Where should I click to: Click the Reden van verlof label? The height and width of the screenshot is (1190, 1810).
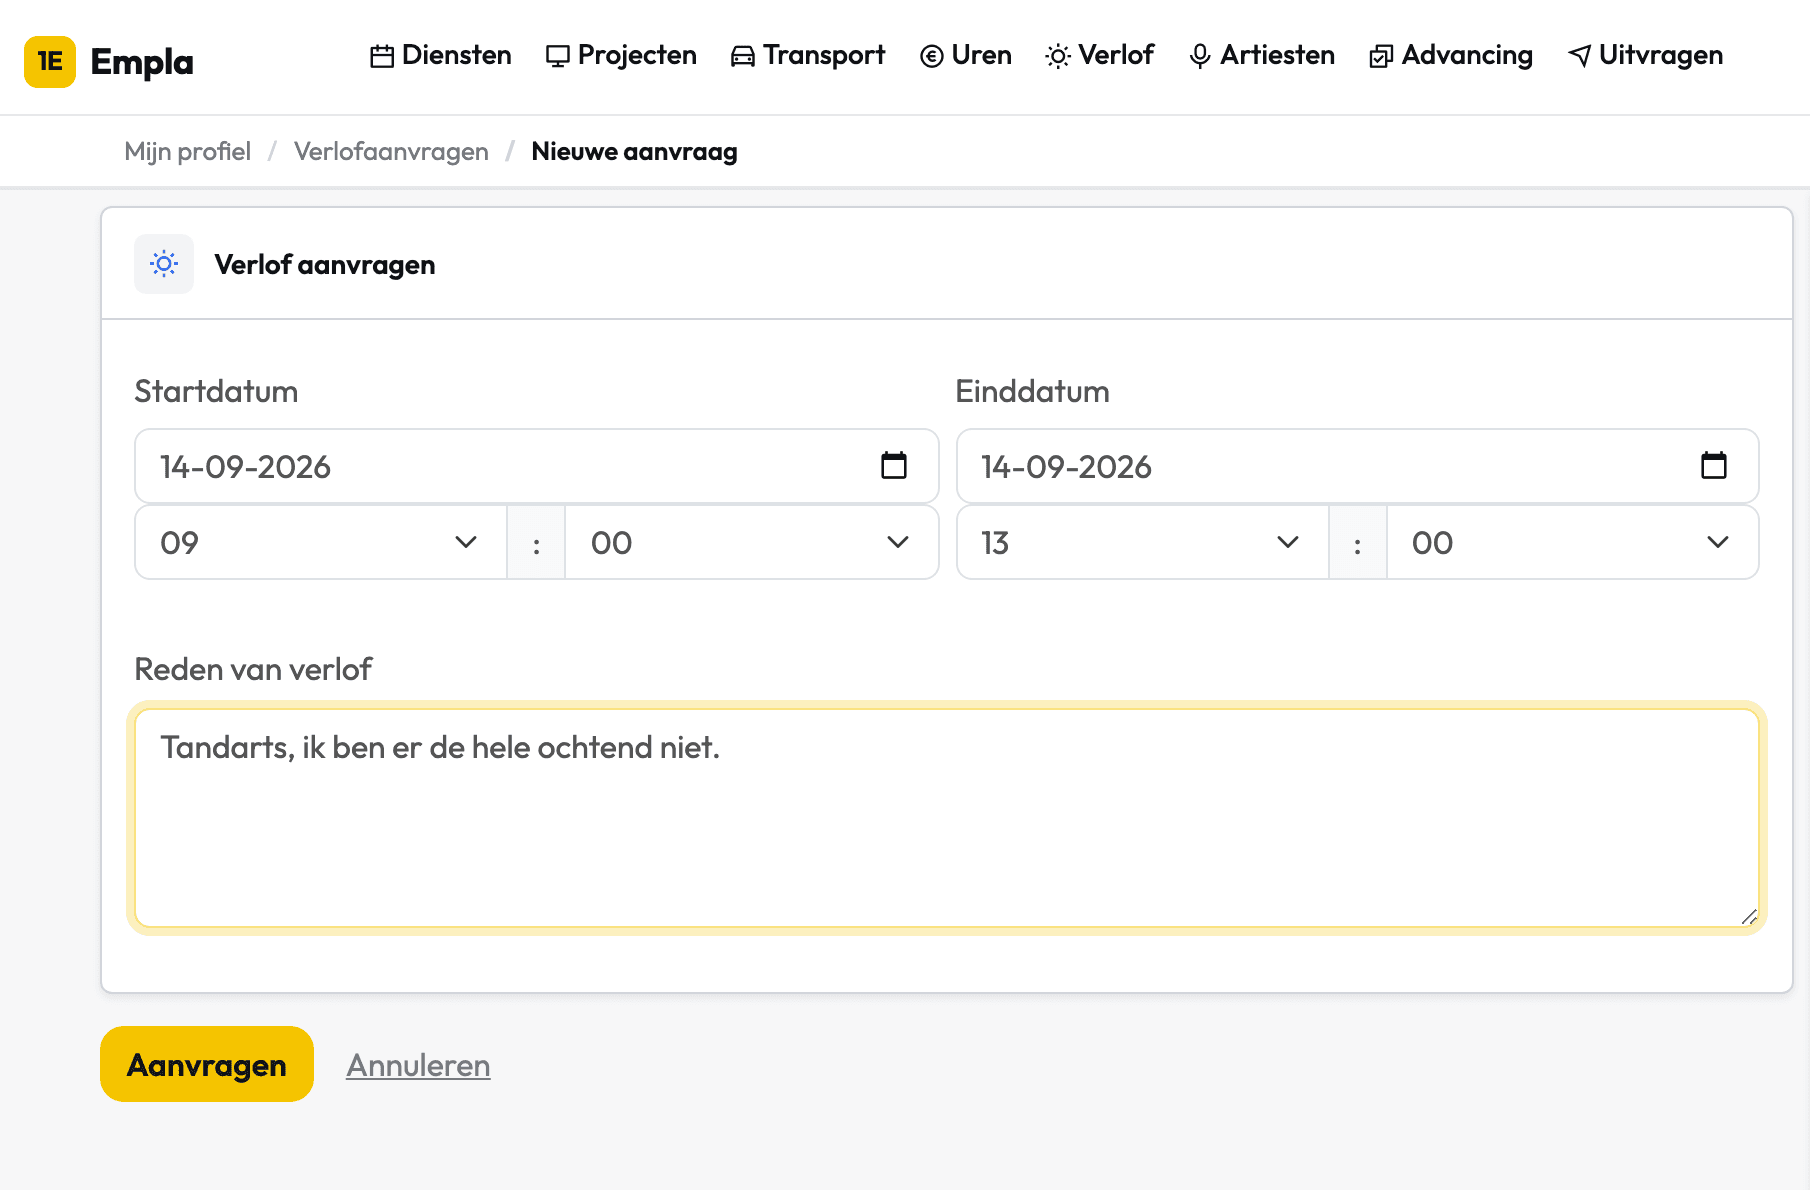pos(253,669)
